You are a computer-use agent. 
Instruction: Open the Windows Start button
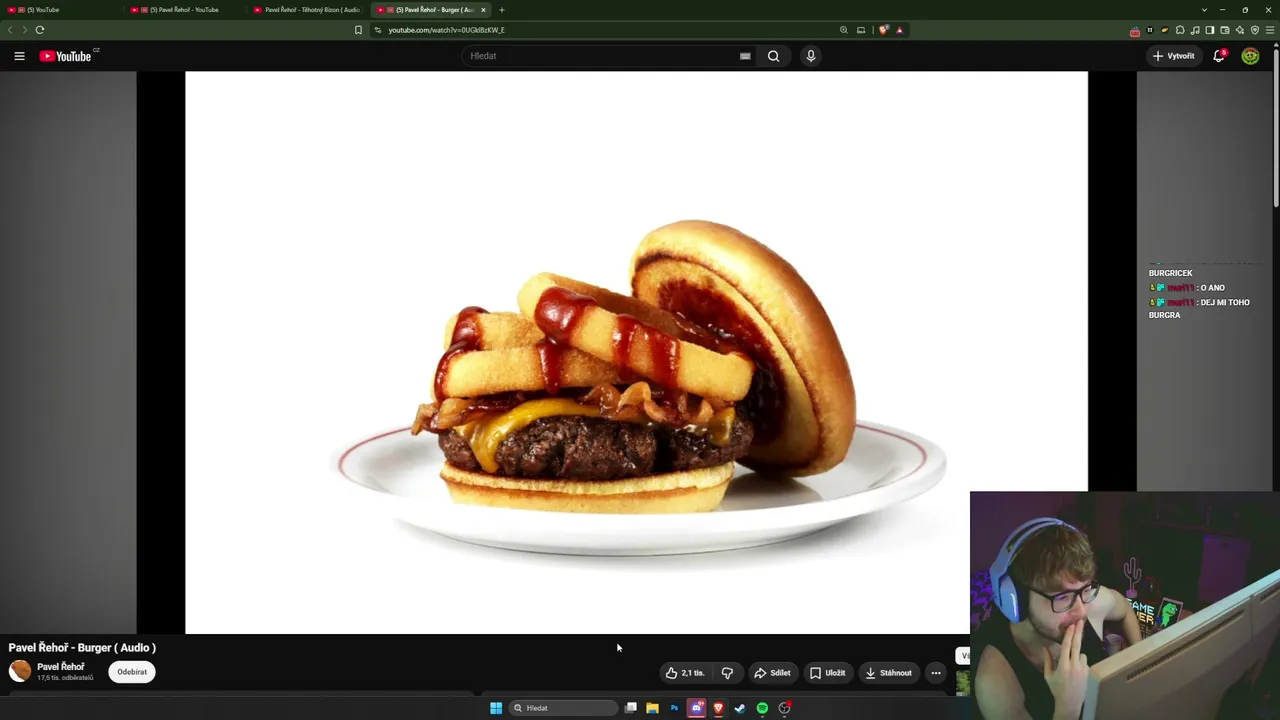(x=496, y=708)
